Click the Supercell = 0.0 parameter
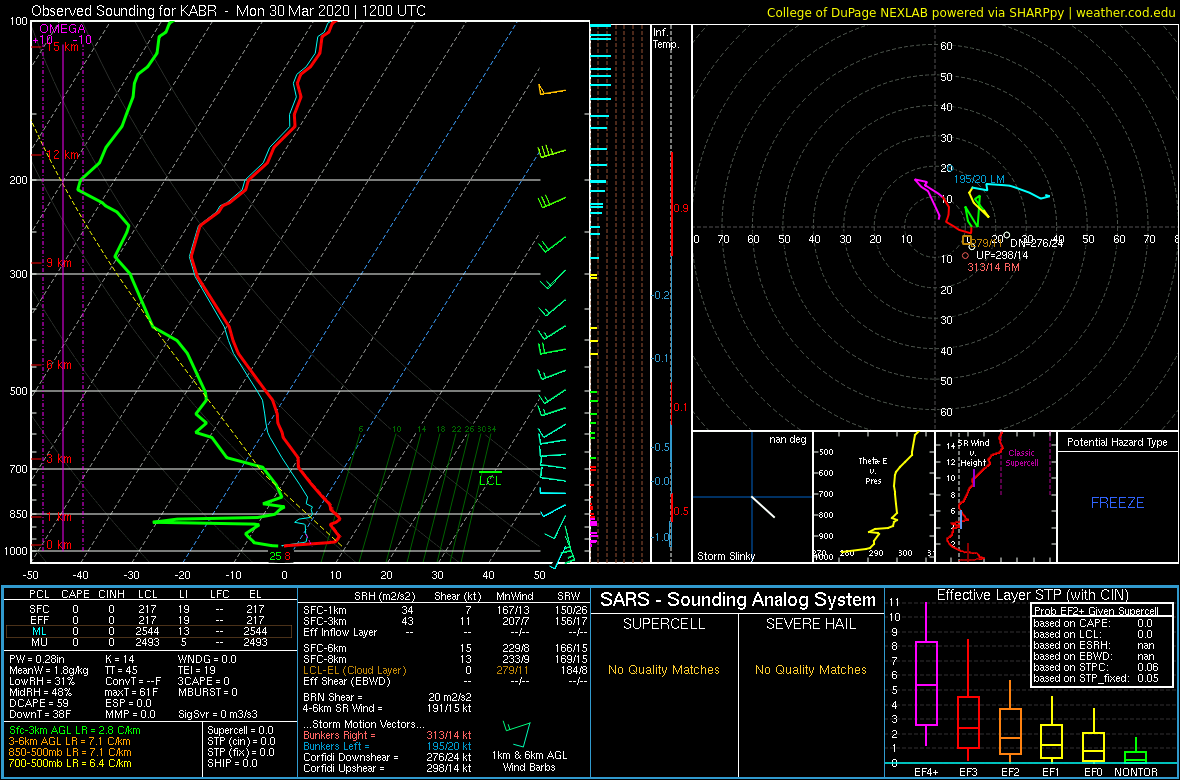The image size is (1180, 780). (241, 730)
